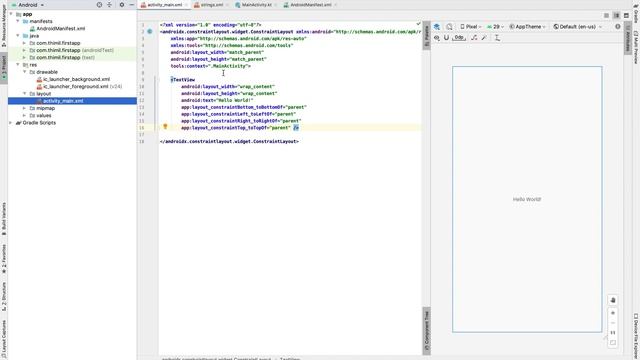Close the activity_main.xml editor tab

coord(186,5)
